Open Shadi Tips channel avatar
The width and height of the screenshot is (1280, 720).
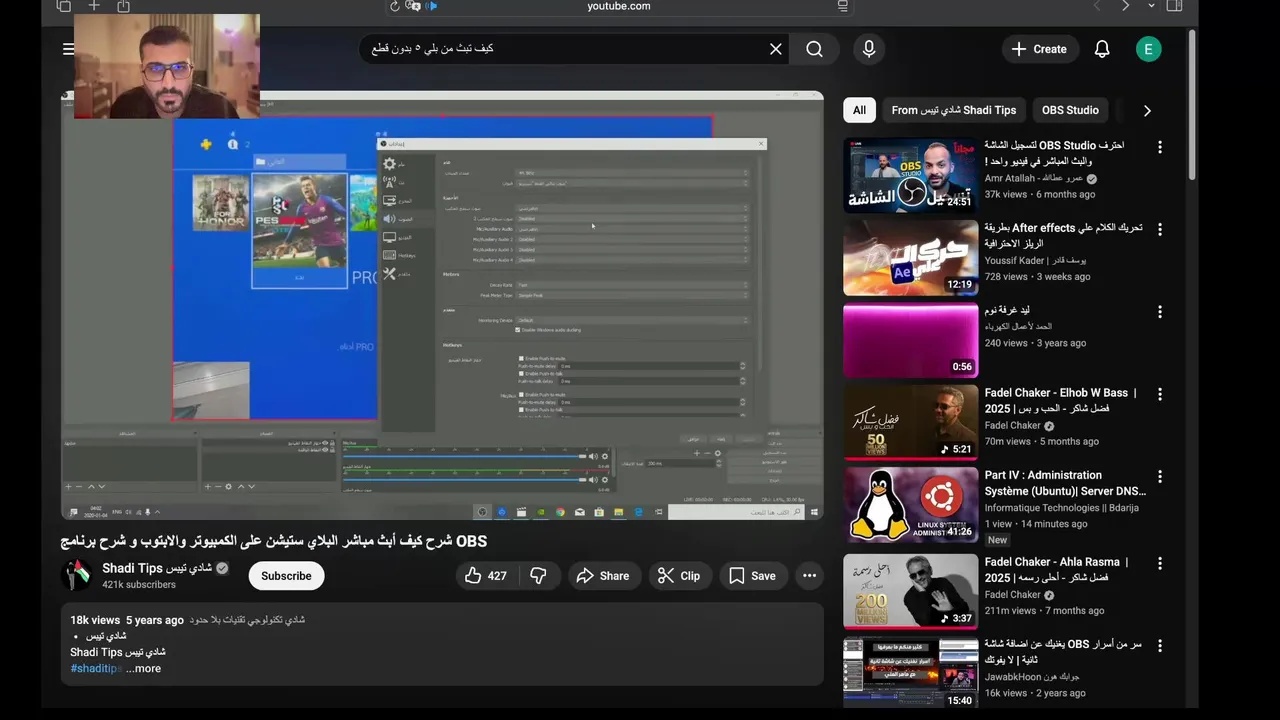click(x=77, y=575)
